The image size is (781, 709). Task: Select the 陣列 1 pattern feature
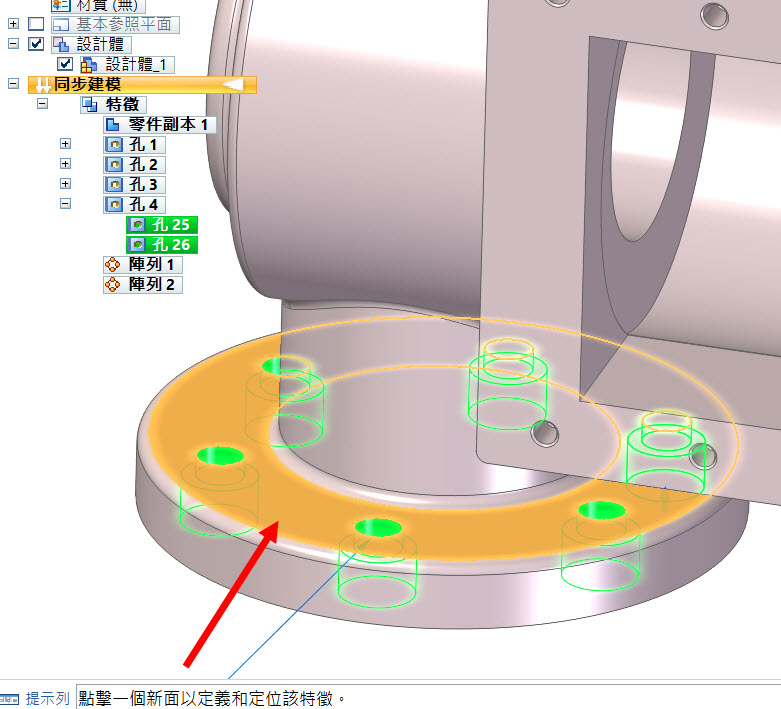coord(143,264)
